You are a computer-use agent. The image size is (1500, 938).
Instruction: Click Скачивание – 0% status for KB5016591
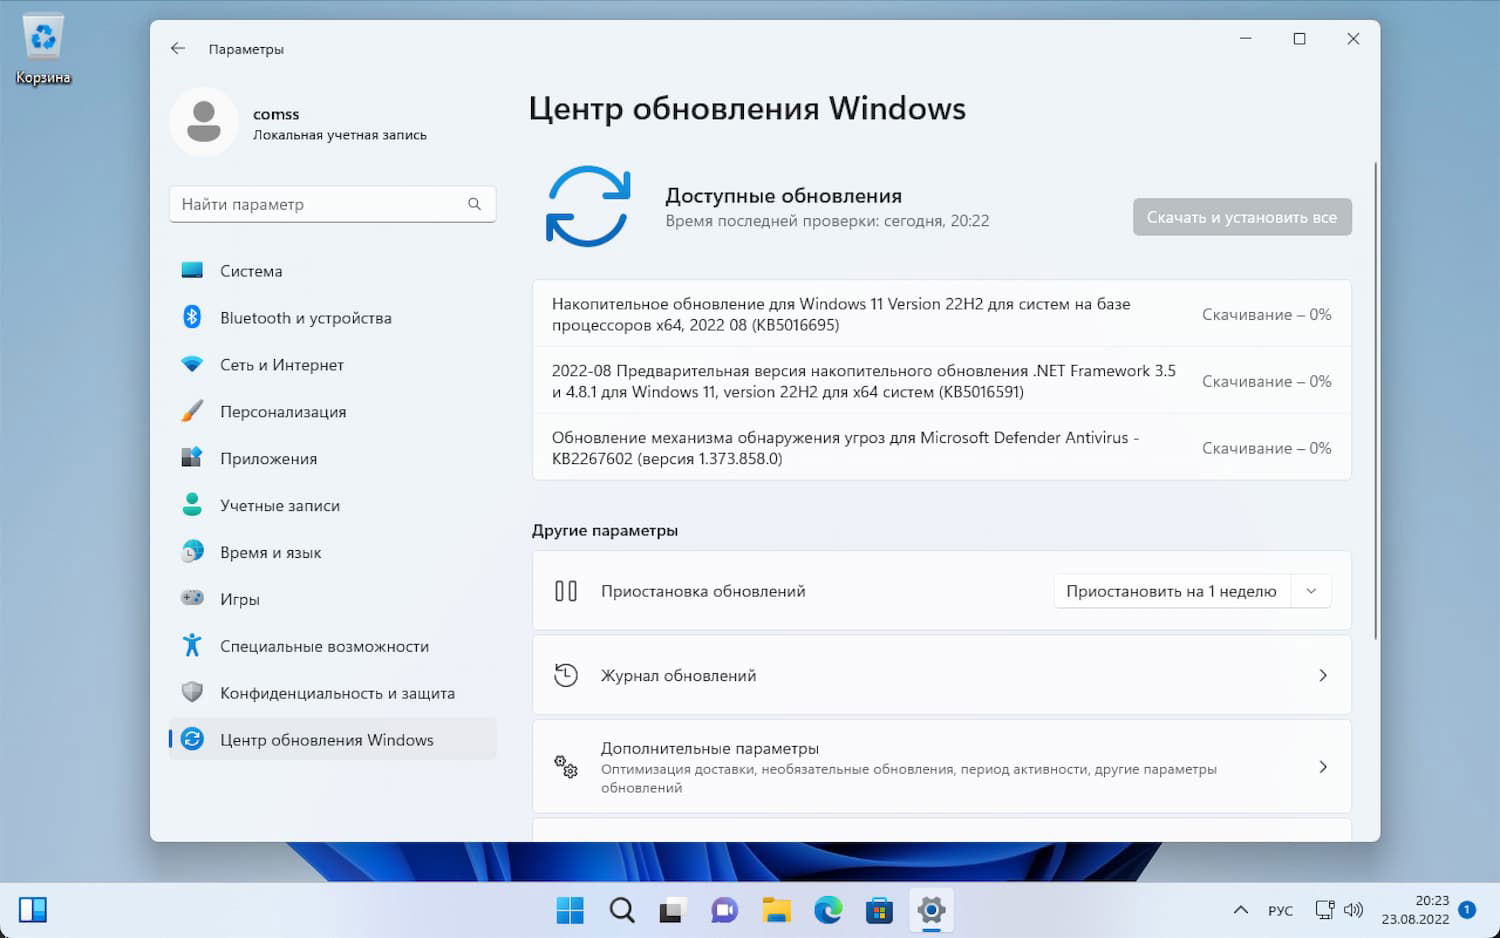click(x=1266, y=381)
